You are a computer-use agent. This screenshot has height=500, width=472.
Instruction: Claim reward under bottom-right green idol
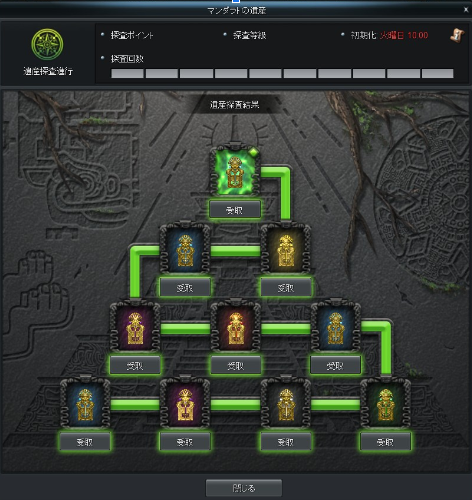pyautogui.click(x=385, y=442)
